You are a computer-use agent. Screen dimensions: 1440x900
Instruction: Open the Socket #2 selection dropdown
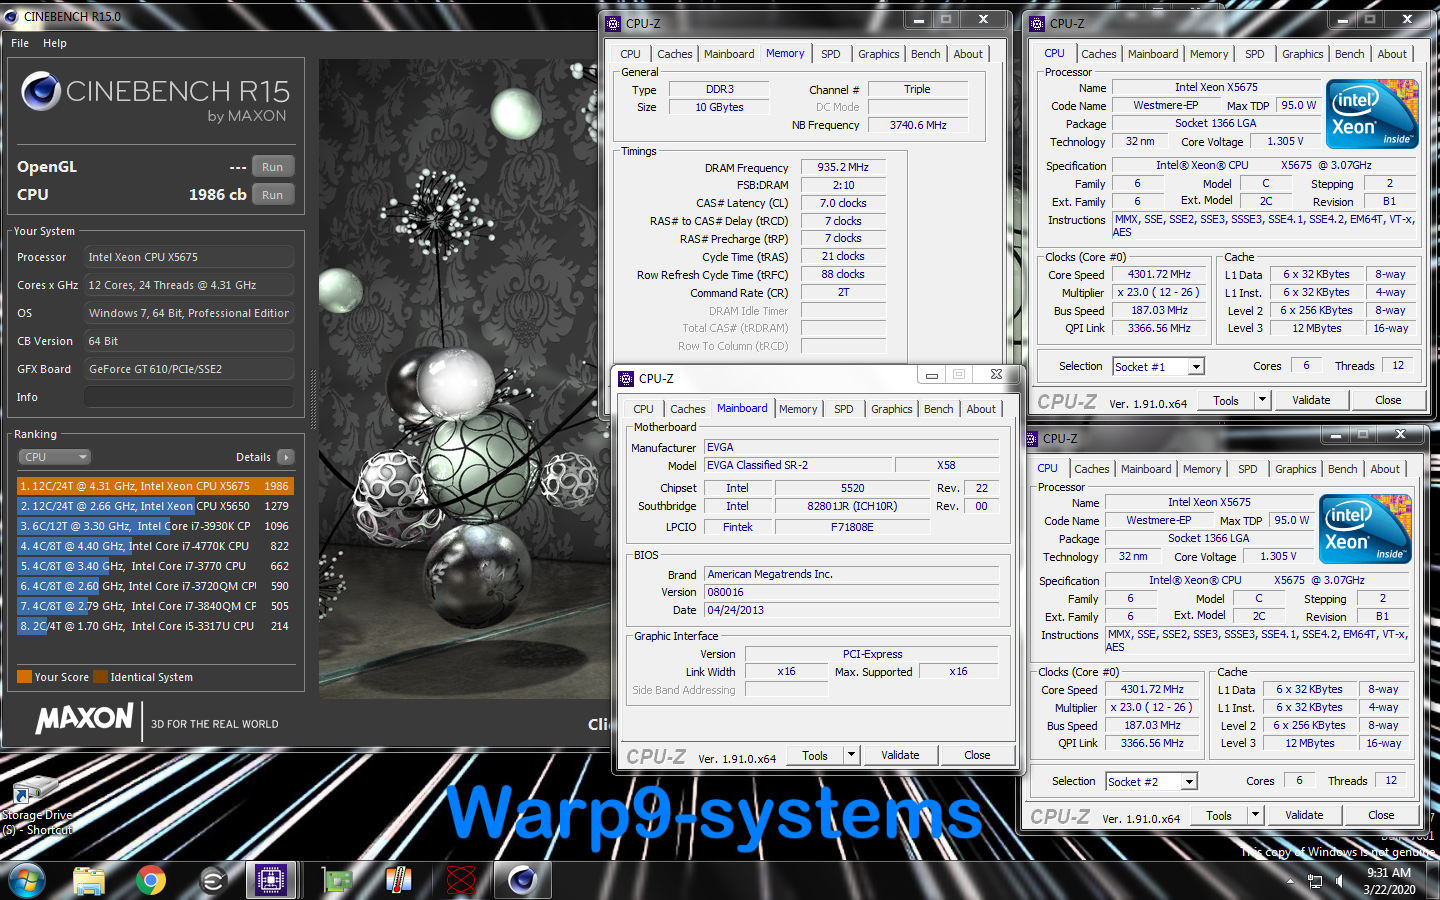point(1189,782)
